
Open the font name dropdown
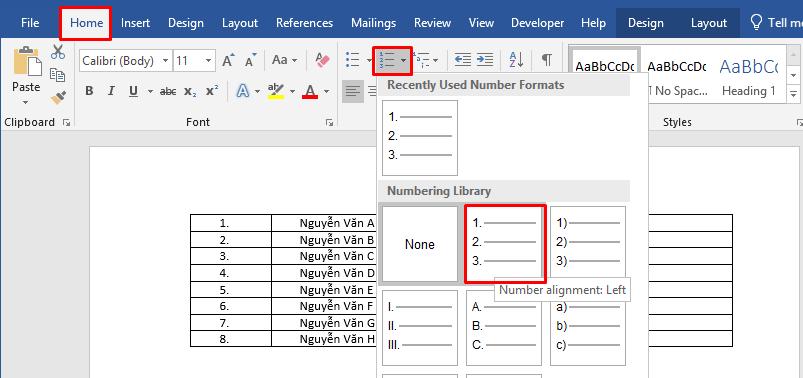tap(165, 61)
